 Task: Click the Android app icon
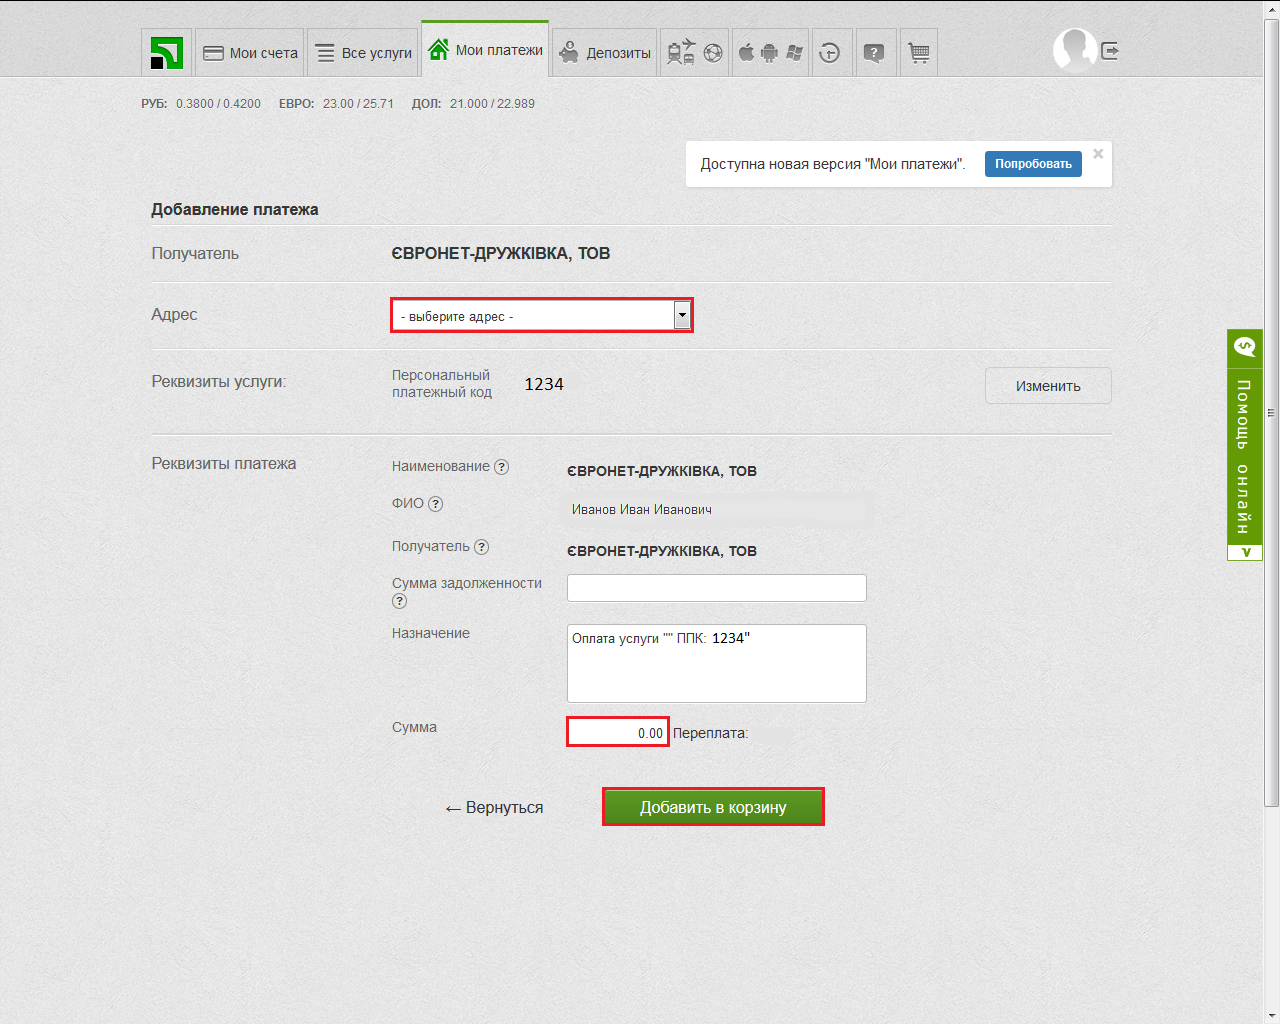click(x=769, y=53)
